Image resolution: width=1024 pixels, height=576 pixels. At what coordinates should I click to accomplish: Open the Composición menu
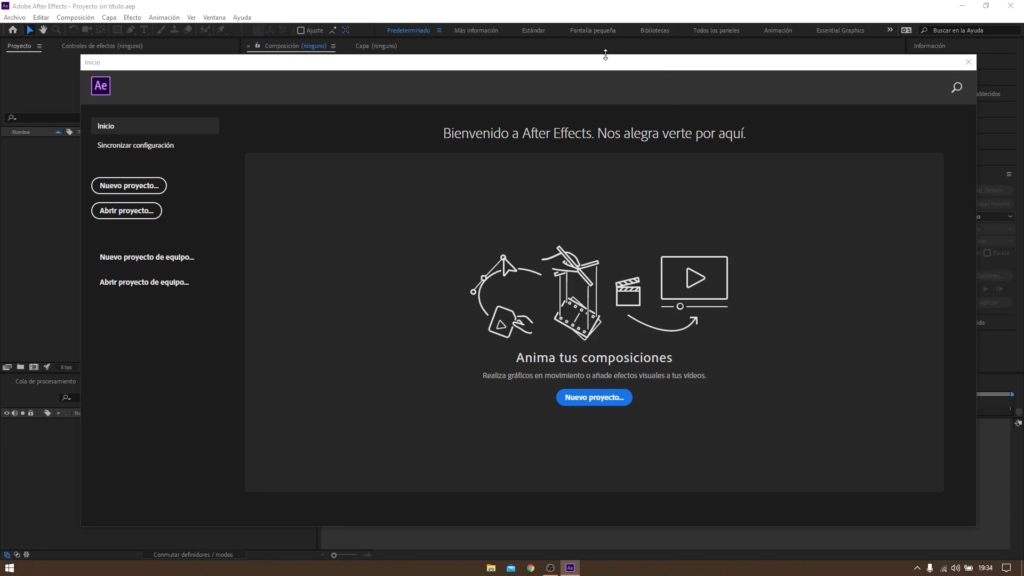75,18
